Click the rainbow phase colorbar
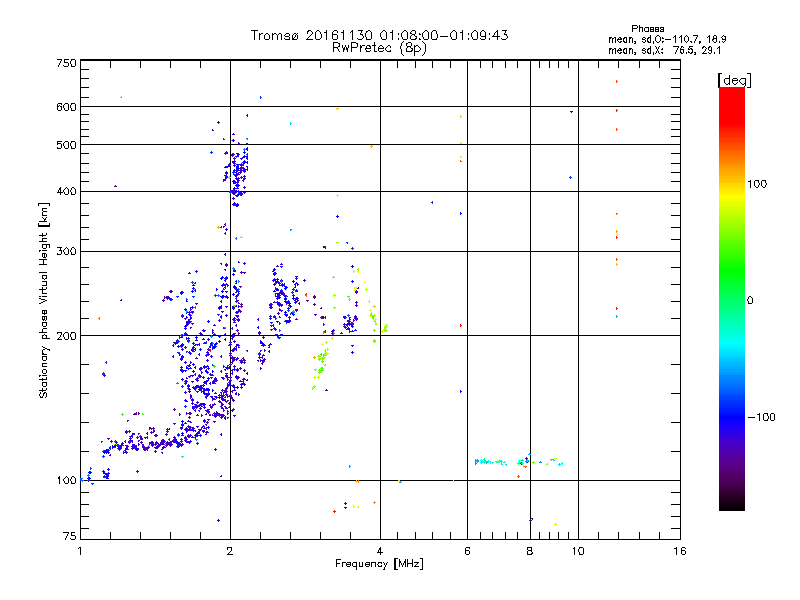The width and height of the screenshot is (800, 600). (732, 298)
